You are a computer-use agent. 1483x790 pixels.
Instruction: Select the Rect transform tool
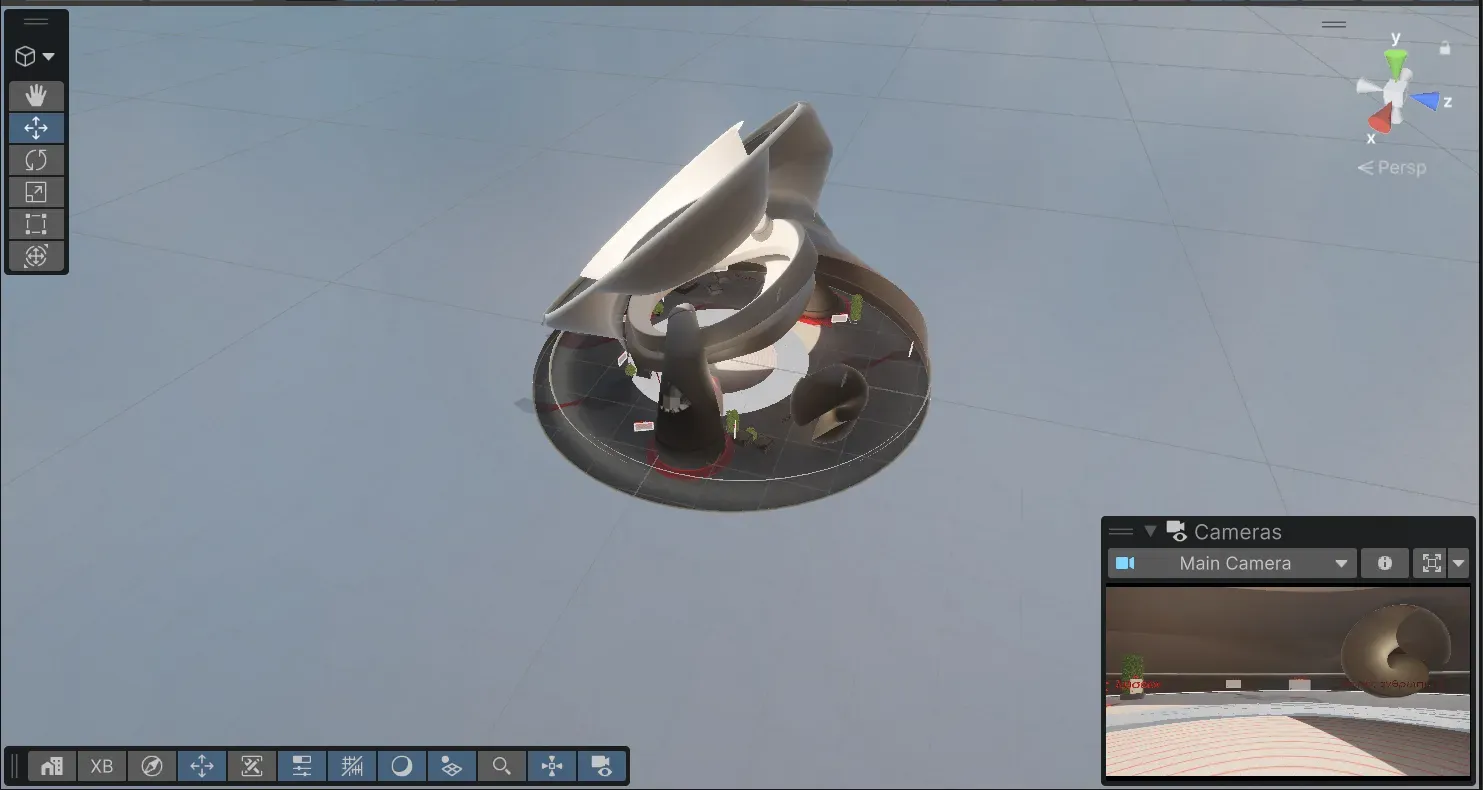click(36, 224)
